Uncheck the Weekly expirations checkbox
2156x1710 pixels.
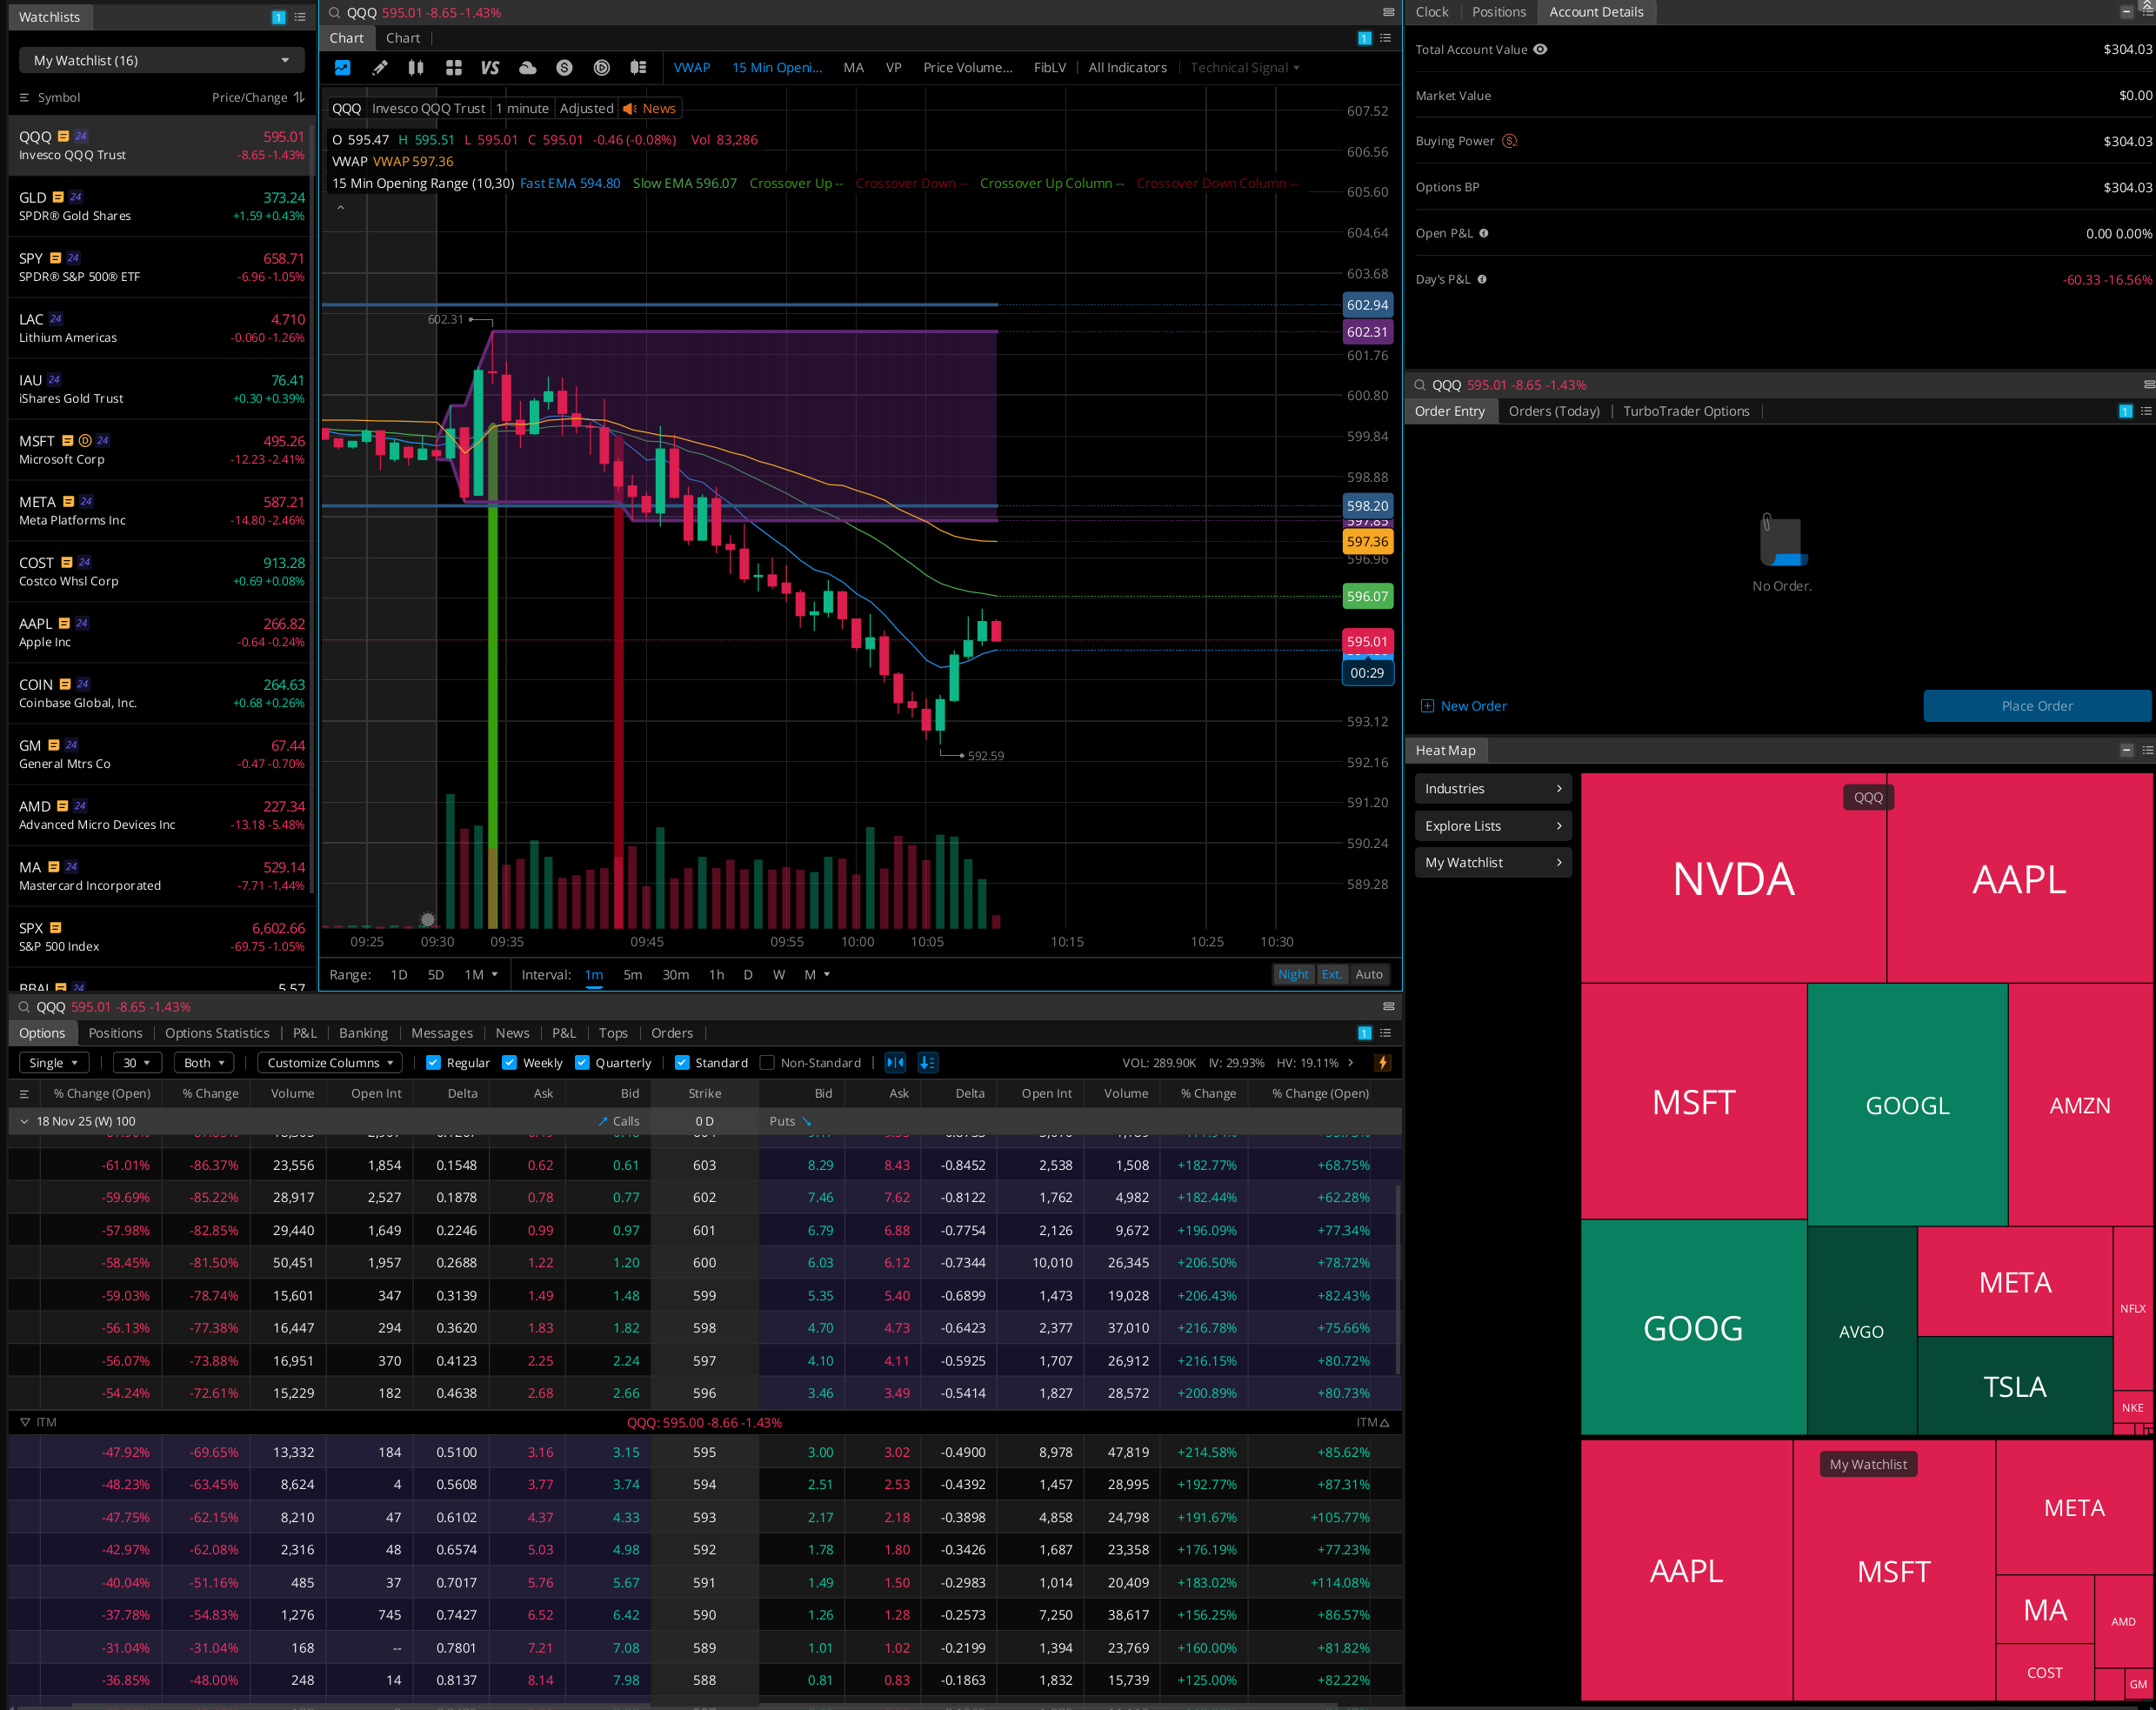click(510, 1063)
